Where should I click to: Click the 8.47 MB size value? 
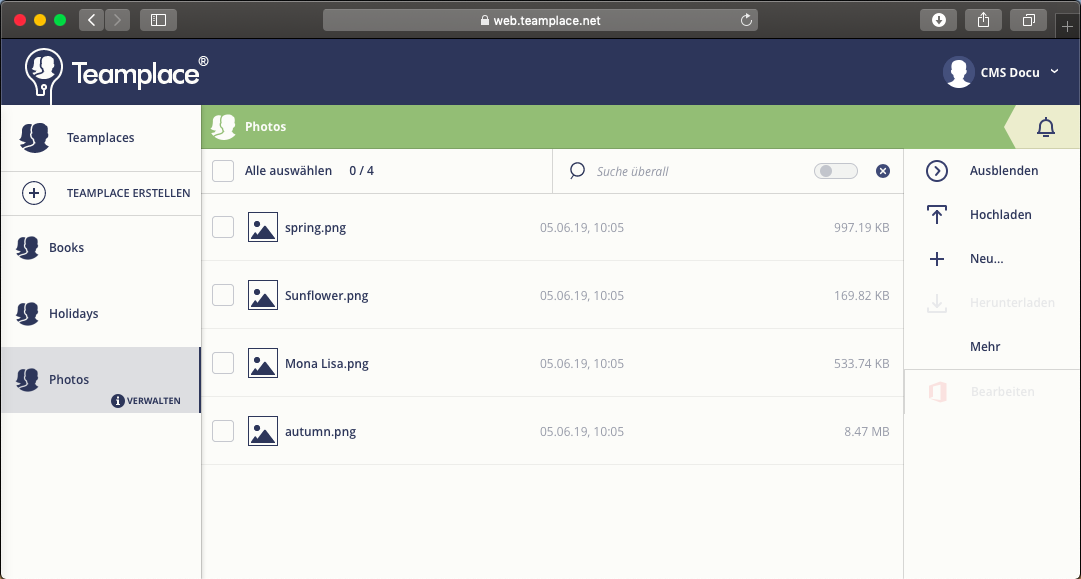point(867,432)
